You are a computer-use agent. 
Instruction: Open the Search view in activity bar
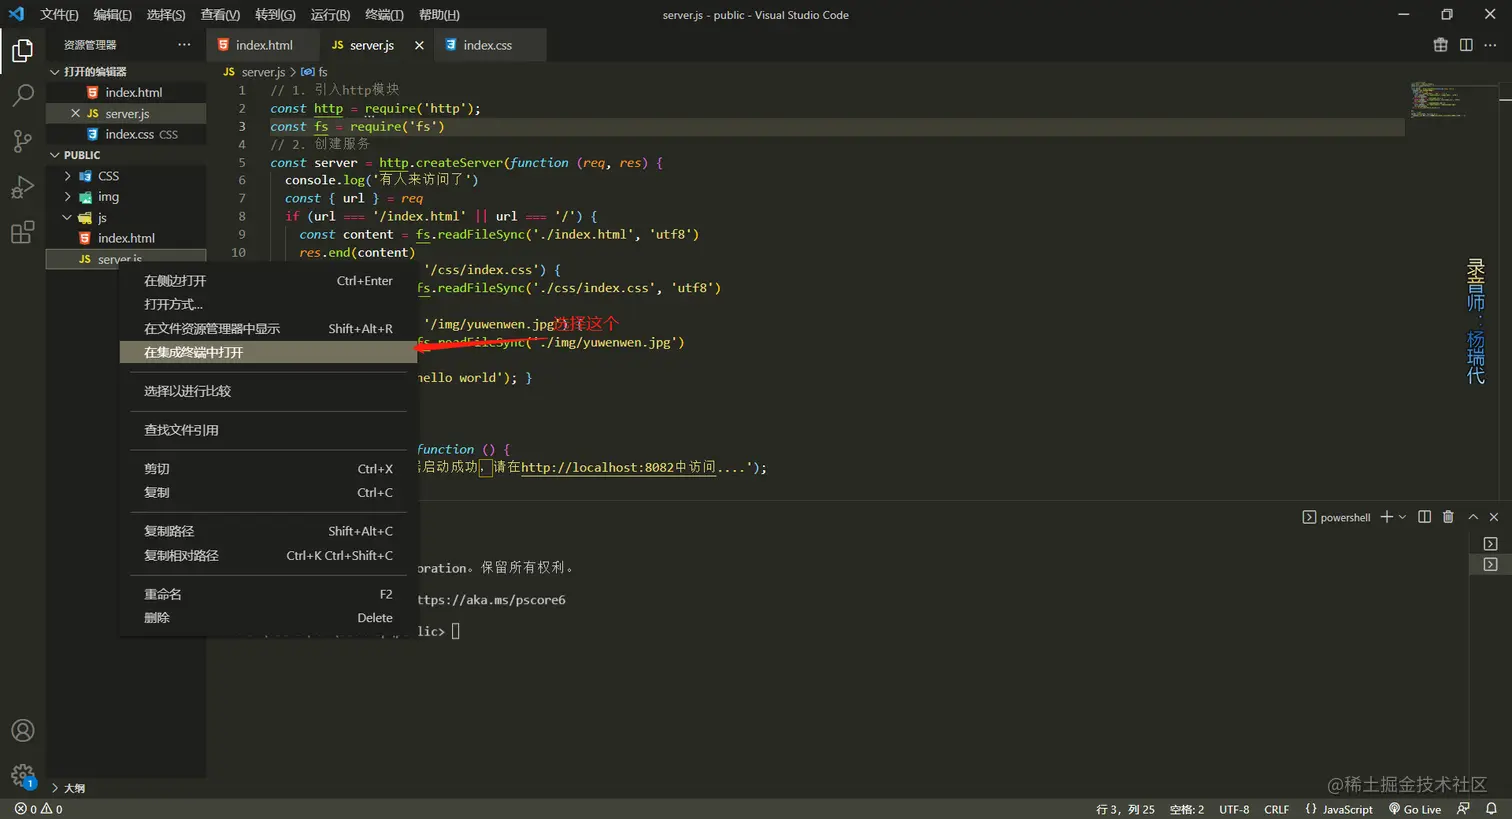pyautogui.click(x=22, y=95)
